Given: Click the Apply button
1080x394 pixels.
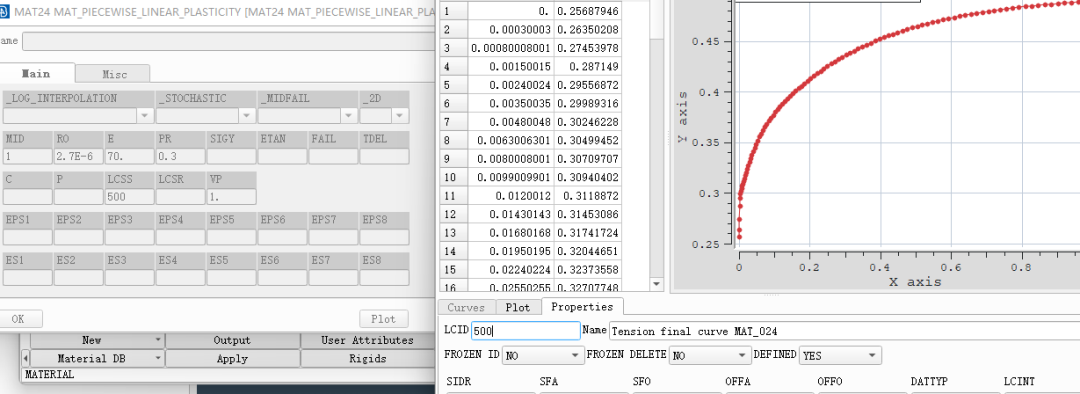Looking at the screenshot, I should [x=232, y=359].
